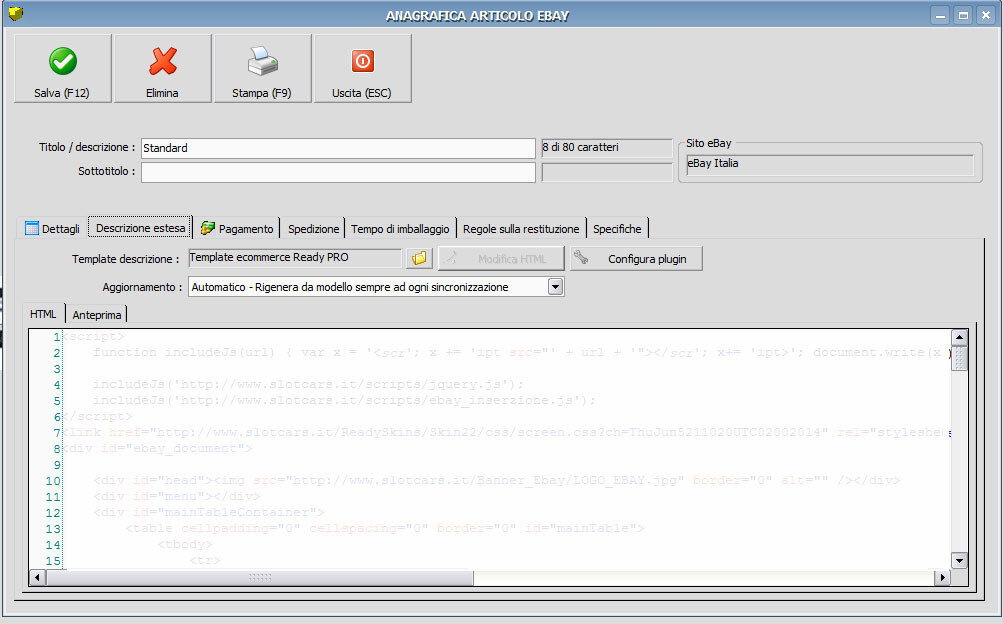Select the HTML sub-tab
This screenshot has height=624, width=1003.
43,314
